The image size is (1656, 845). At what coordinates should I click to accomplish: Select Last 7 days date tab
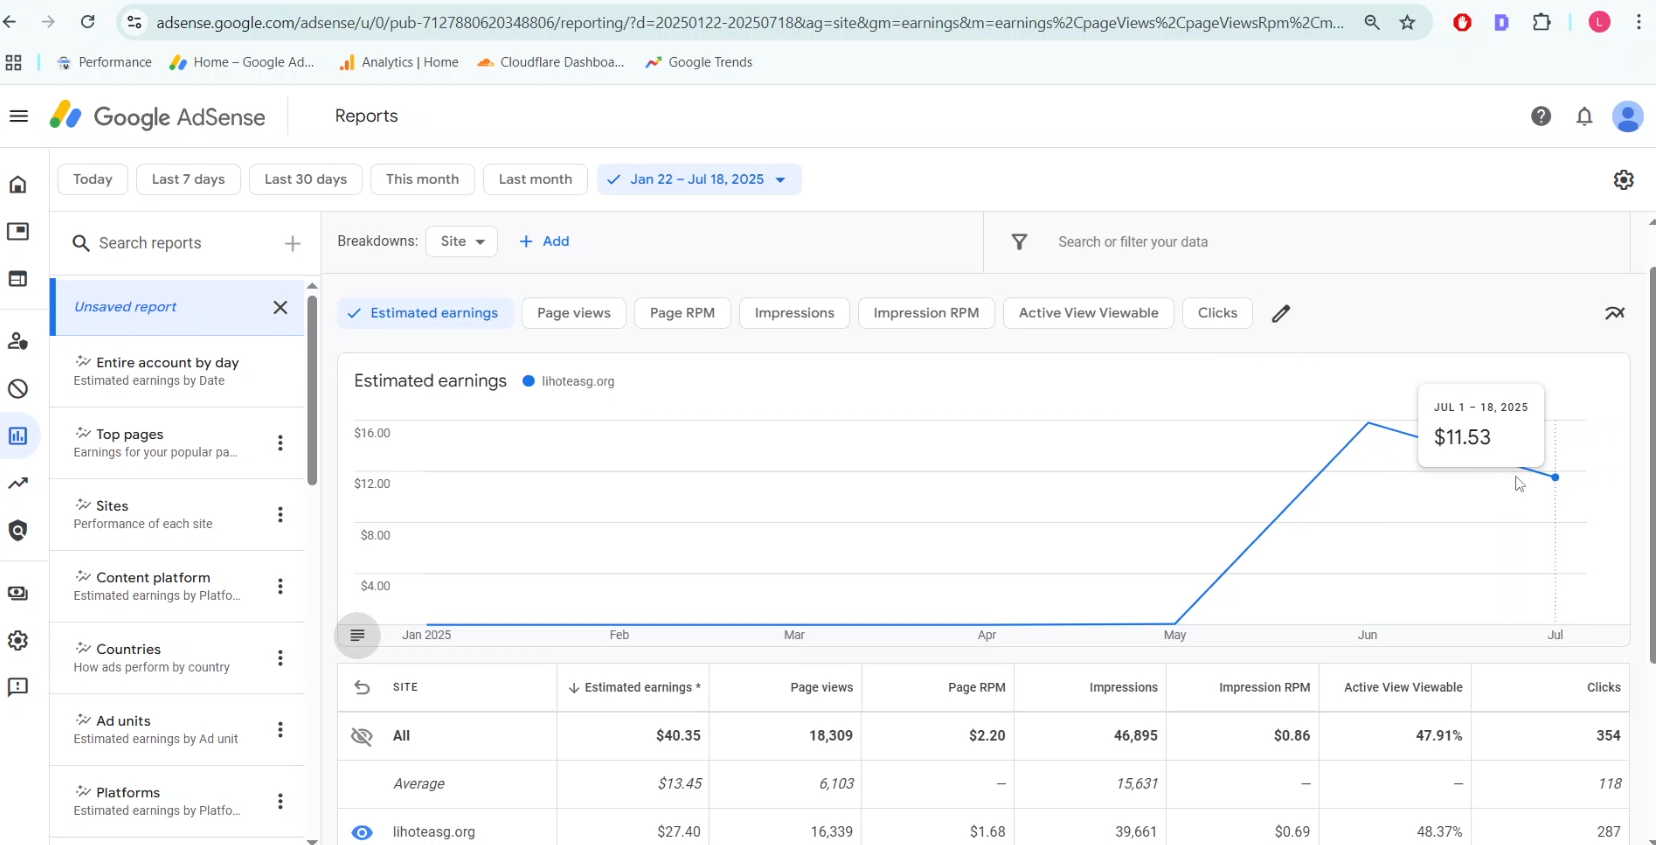pos(188,179)
